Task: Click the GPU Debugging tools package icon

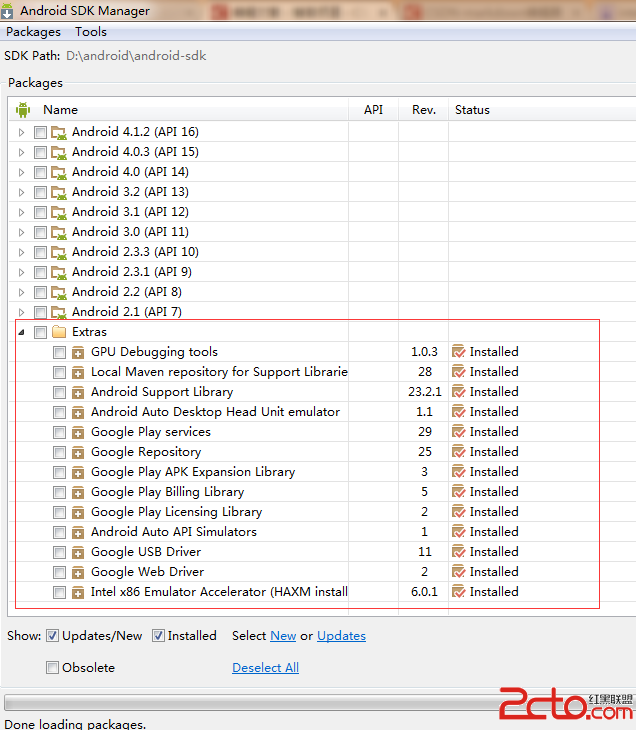Action: 78,352
